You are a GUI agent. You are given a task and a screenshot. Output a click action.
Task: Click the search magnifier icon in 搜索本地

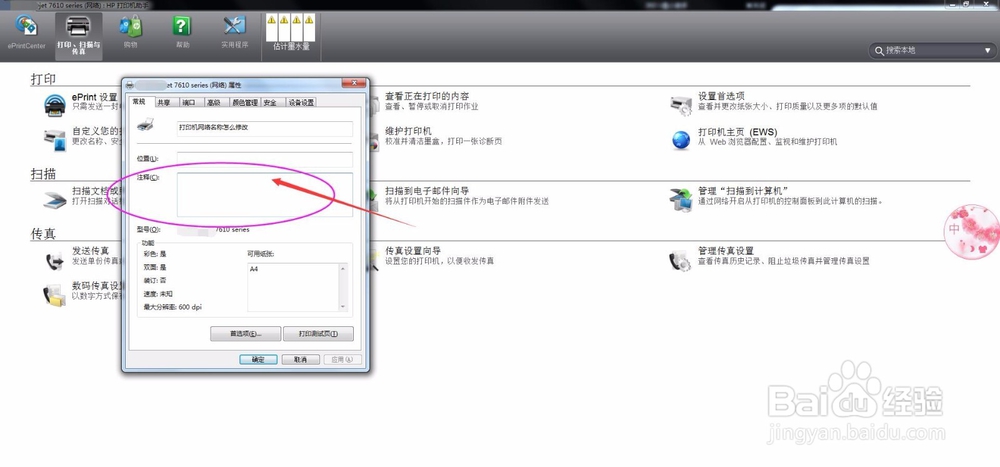(x=879, y=50)
